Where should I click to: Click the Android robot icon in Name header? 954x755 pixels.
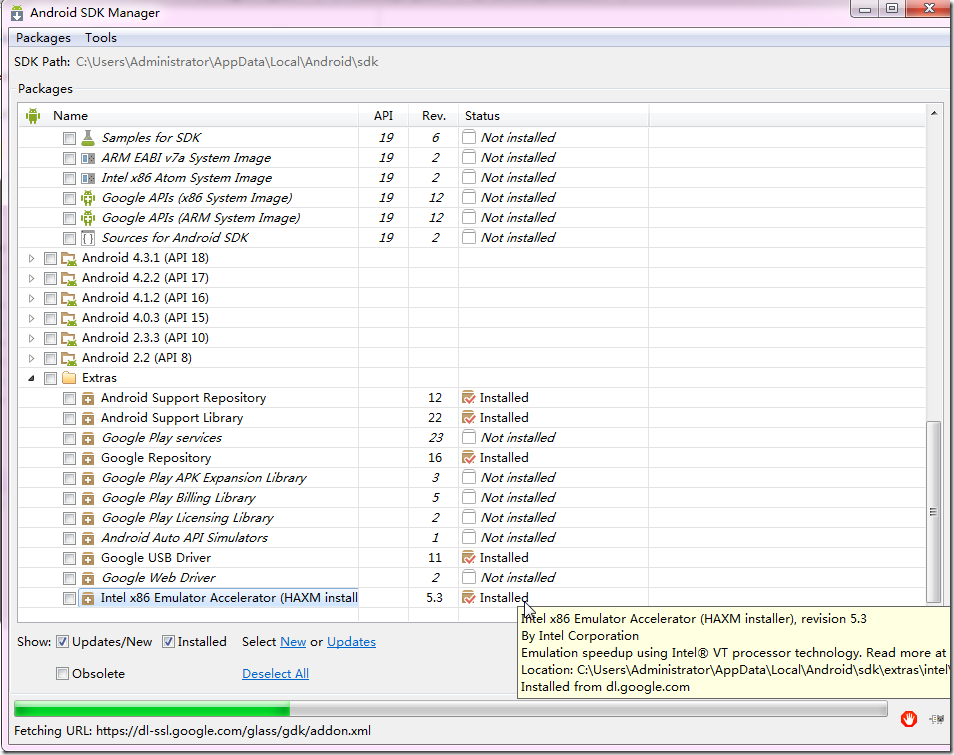point(33,116)
